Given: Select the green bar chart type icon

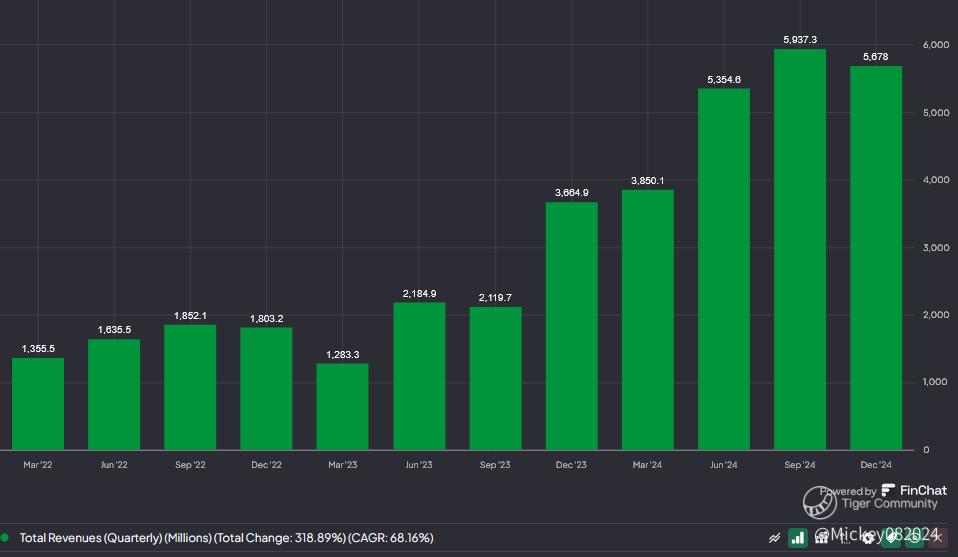Looking at the screenshot, I should click(798, 538).
